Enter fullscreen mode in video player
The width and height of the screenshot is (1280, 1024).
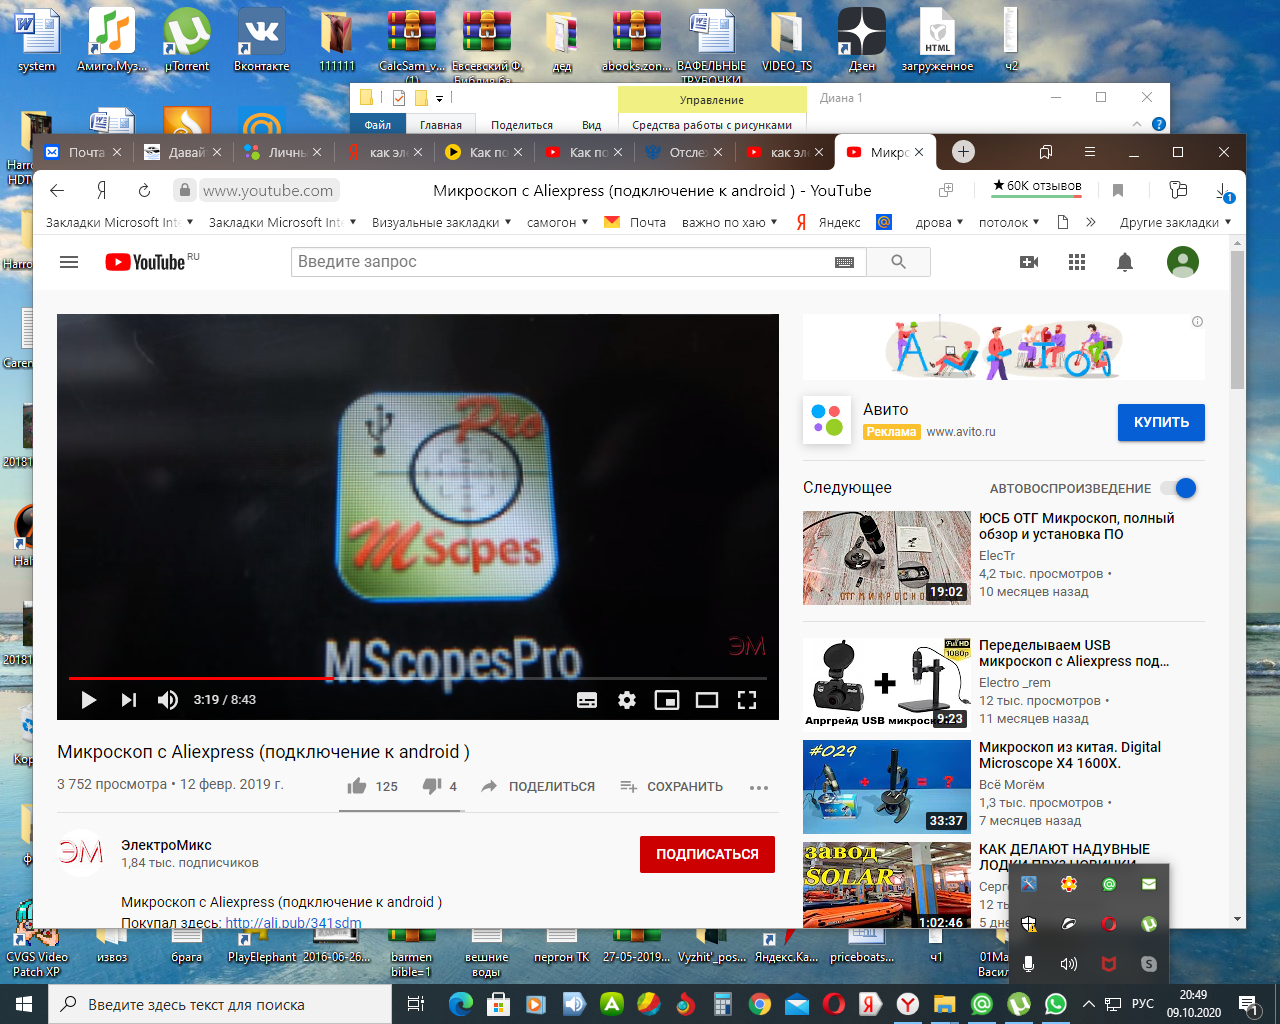(x=747, y=700)
